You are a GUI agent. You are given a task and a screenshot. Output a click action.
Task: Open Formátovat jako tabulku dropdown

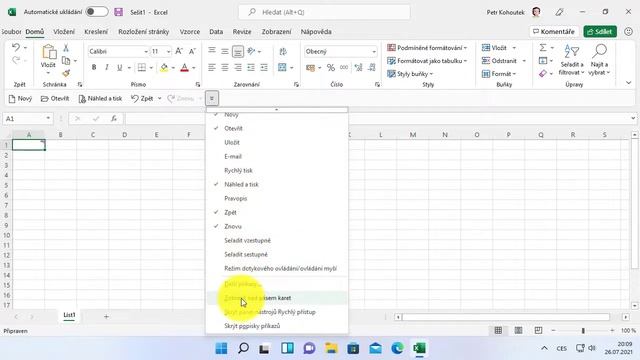point(427,61)
